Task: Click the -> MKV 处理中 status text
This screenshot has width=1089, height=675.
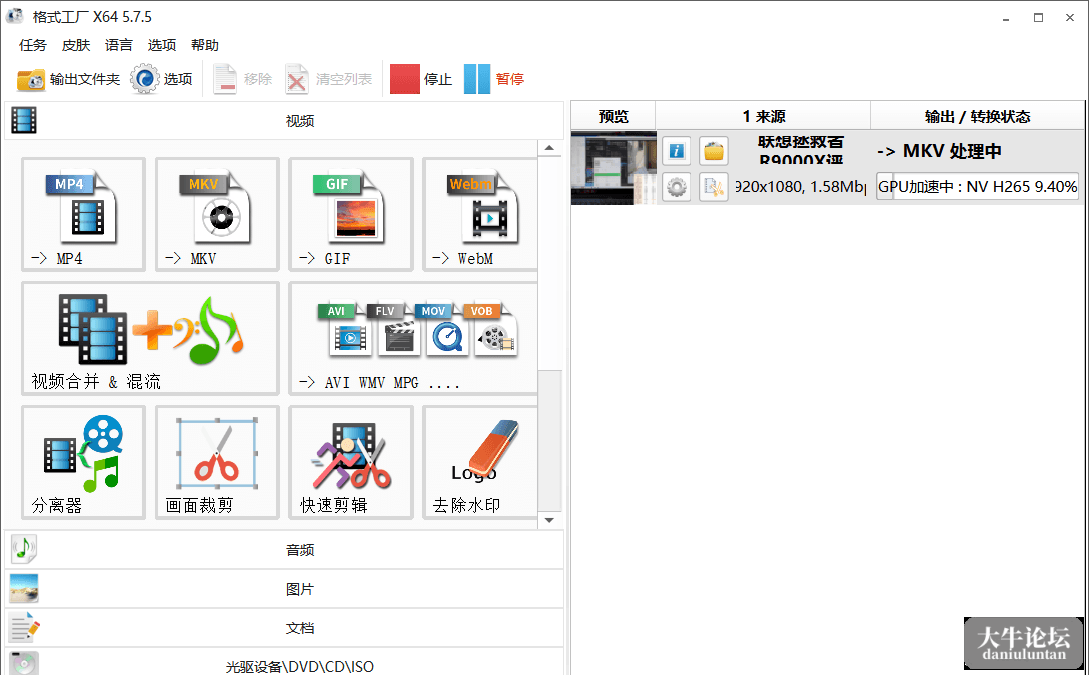Action: (939, 151)
